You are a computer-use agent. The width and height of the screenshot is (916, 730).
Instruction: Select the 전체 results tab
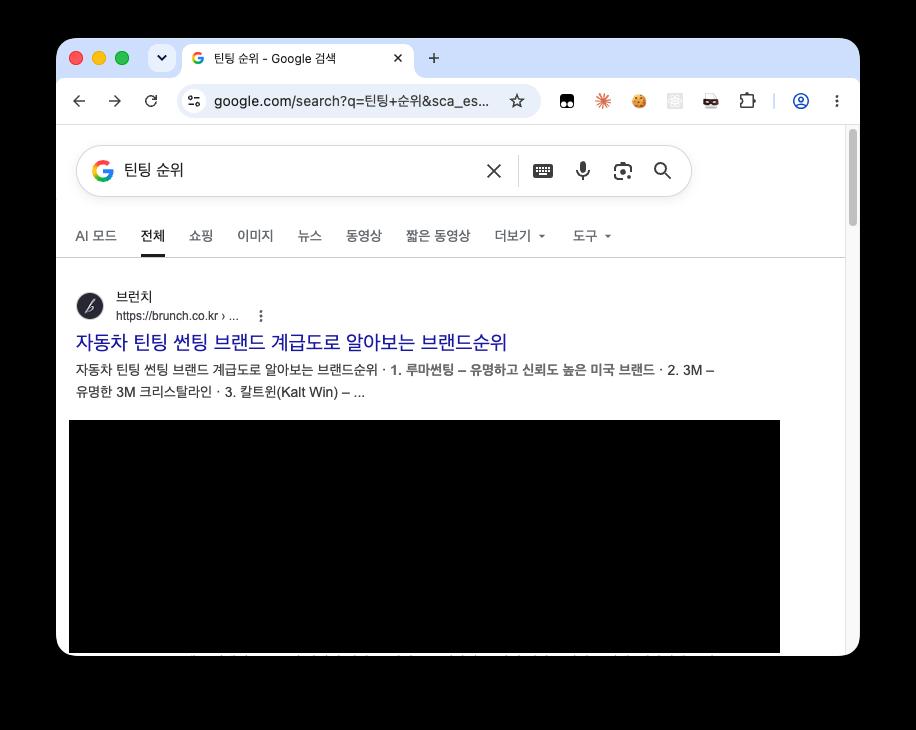click(x=153, y=236)
